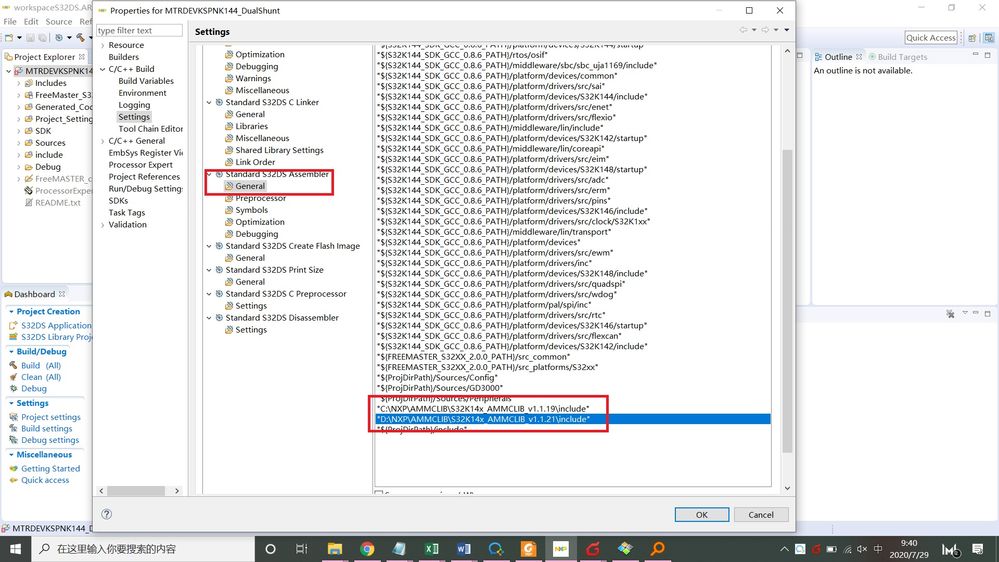
Task: Expand the Sources folder in Project Explorer
Action: (x=18, y=143)
